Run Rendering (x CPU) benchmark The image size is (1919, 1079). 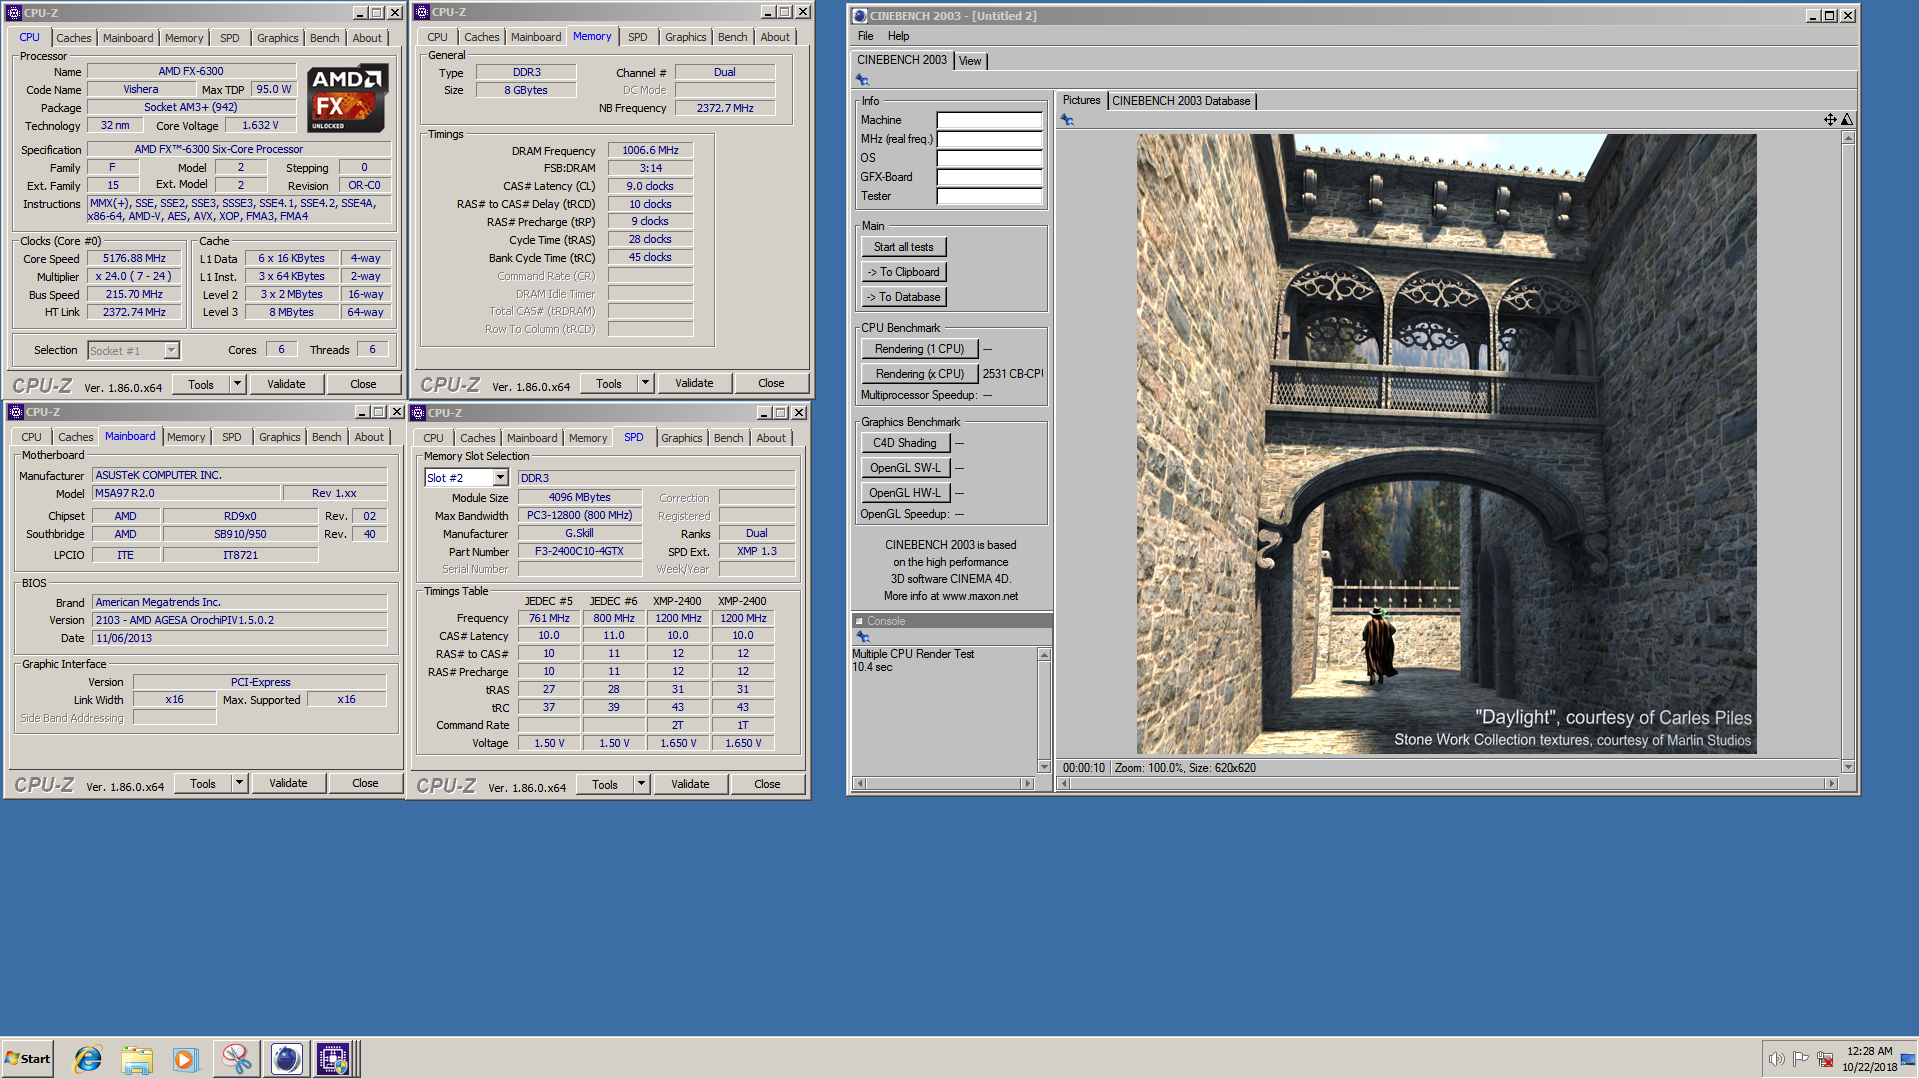[919, 374]
